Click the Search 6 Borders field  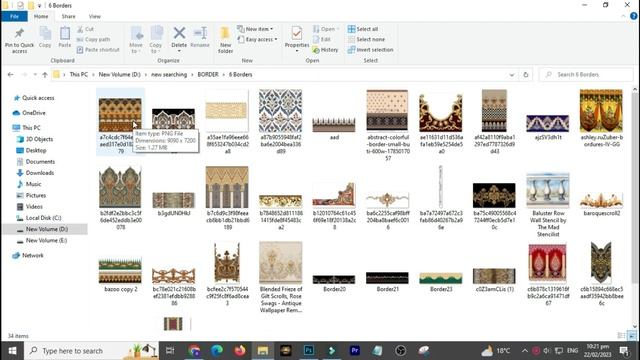[586, 75]
